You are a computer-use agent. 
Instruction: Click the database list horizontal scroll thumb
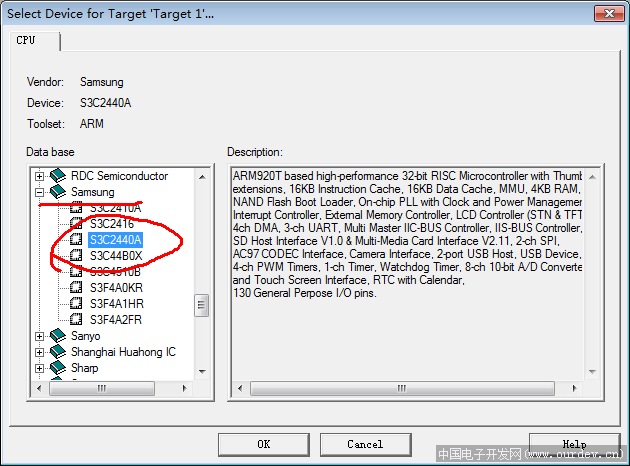click(x=102, y=388)
